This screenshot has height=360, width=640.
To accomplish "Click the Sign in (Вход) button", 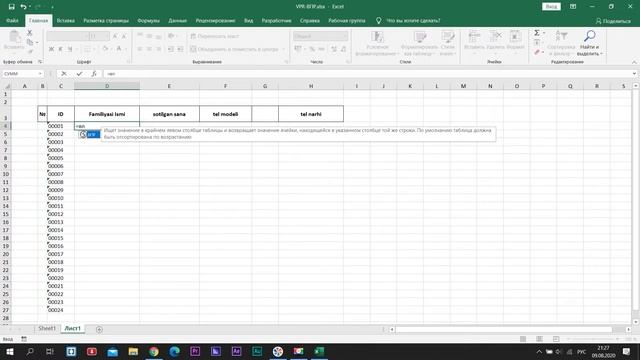I will pyautogui.click(x=551, y=7).
